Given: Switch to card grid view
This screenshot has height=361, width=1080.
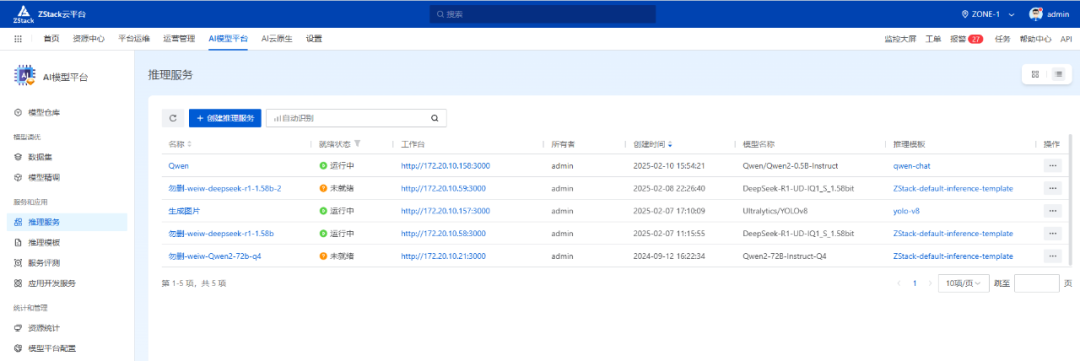Looking at the screenshot, I should [x=1035, y=74].
